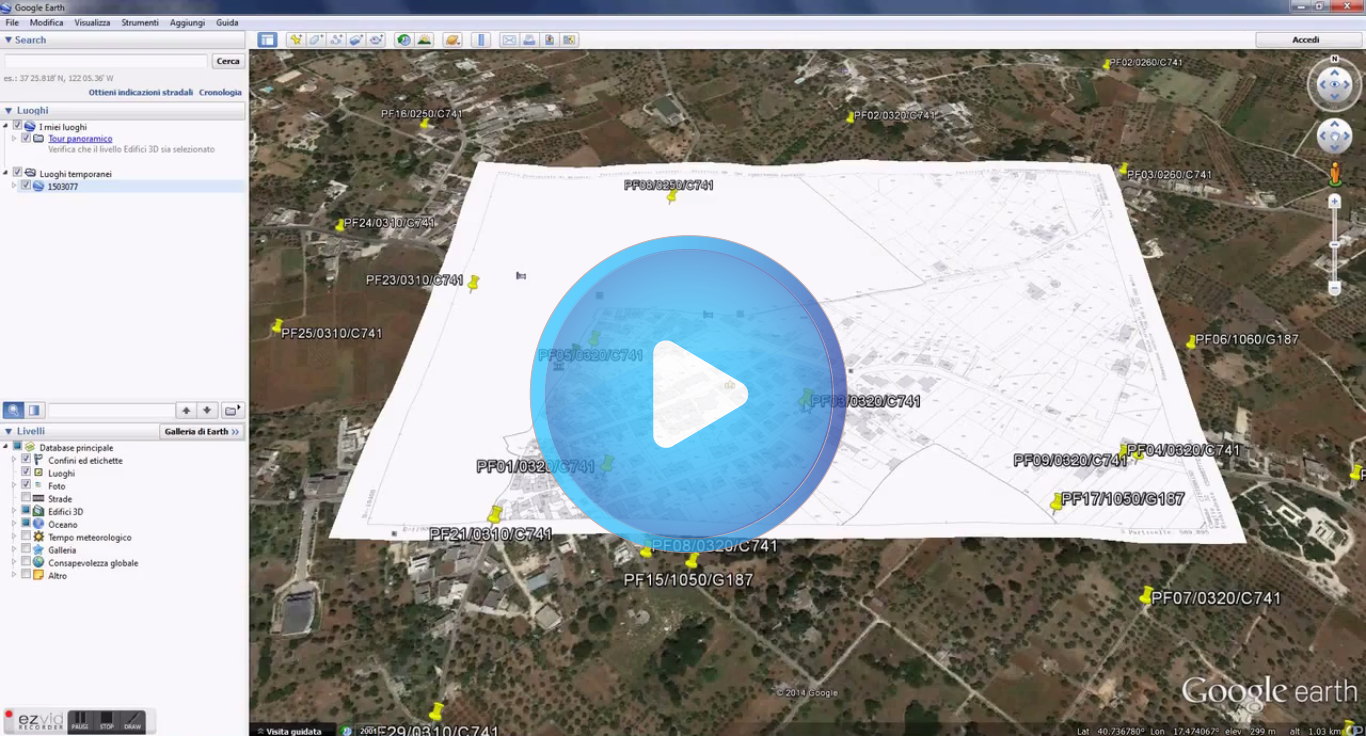Open the Cronologia link
Viewport: 1366px width, 736px height.
(x=220, y=92)
